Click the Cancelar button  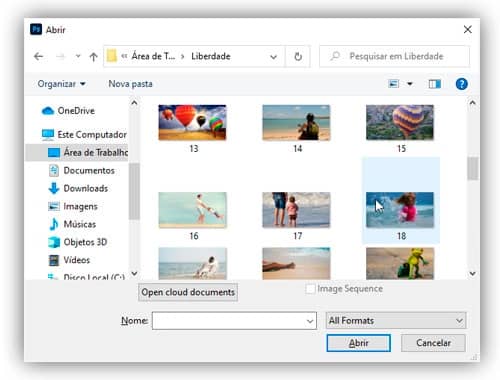[433, 343]
